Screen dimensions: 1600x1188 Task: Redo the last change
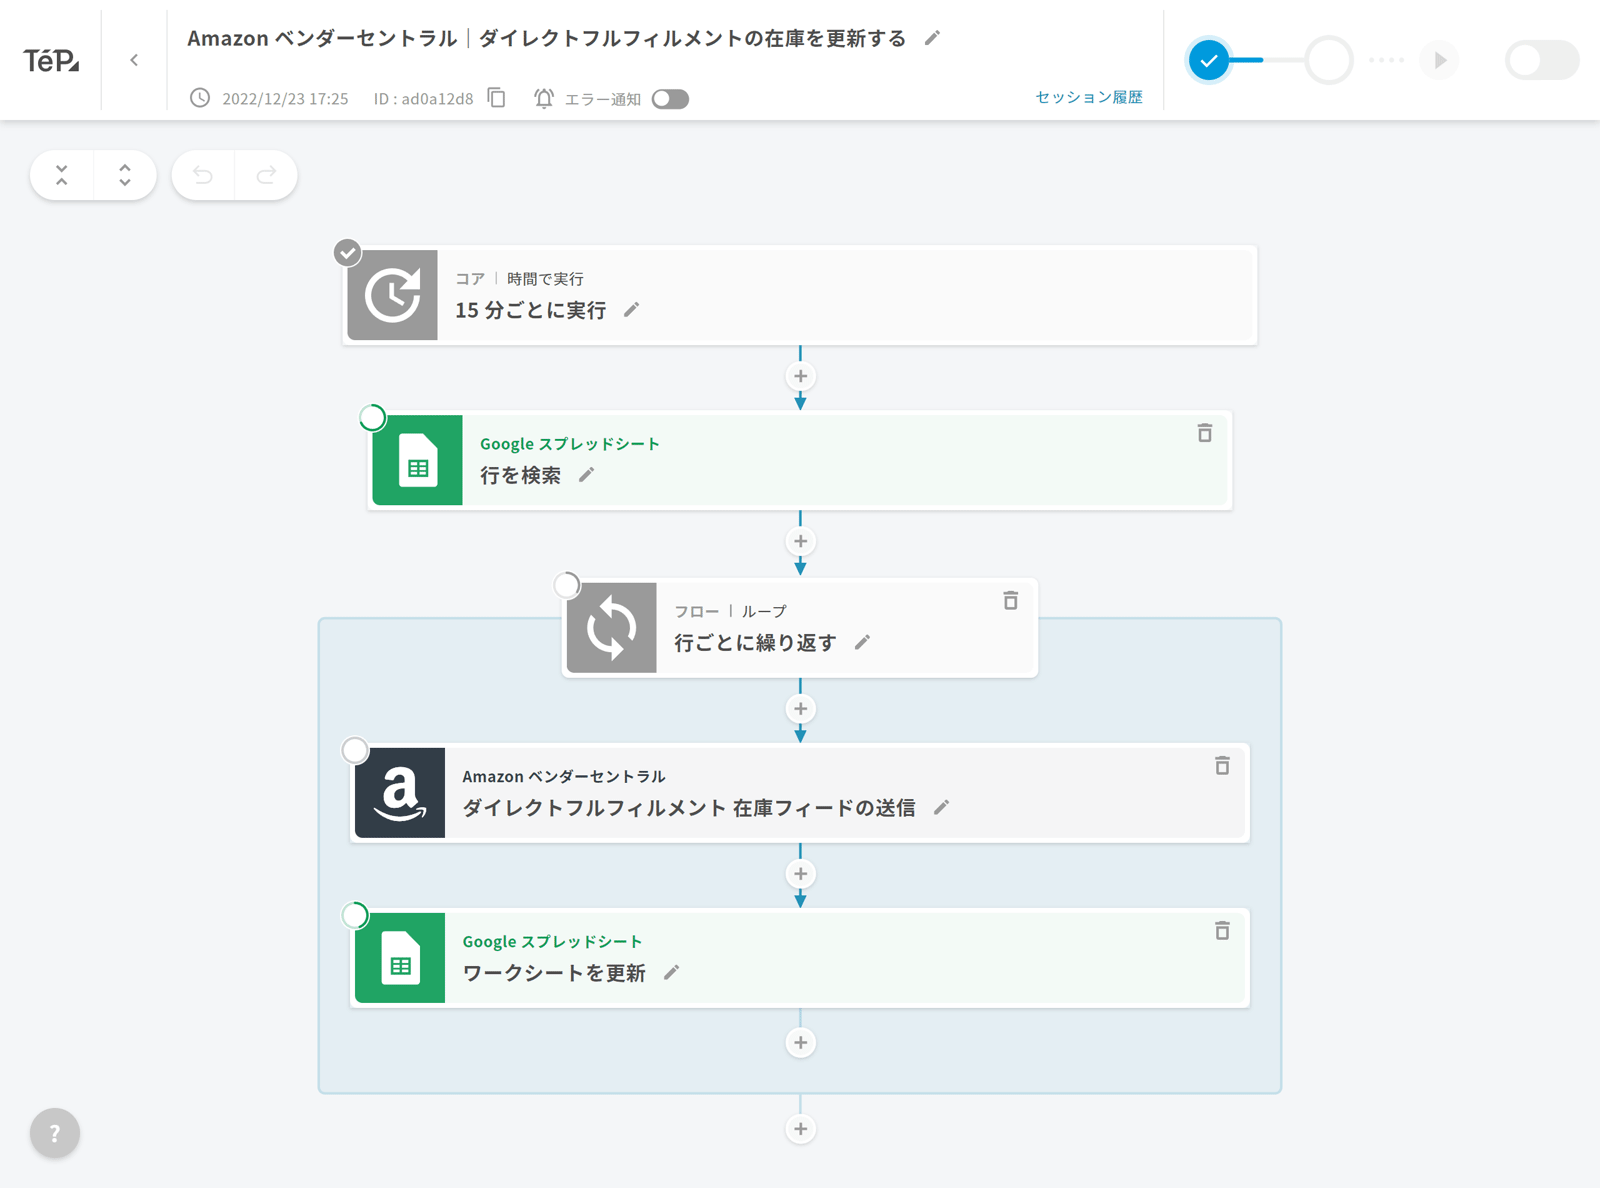click(x=266, y=175)
